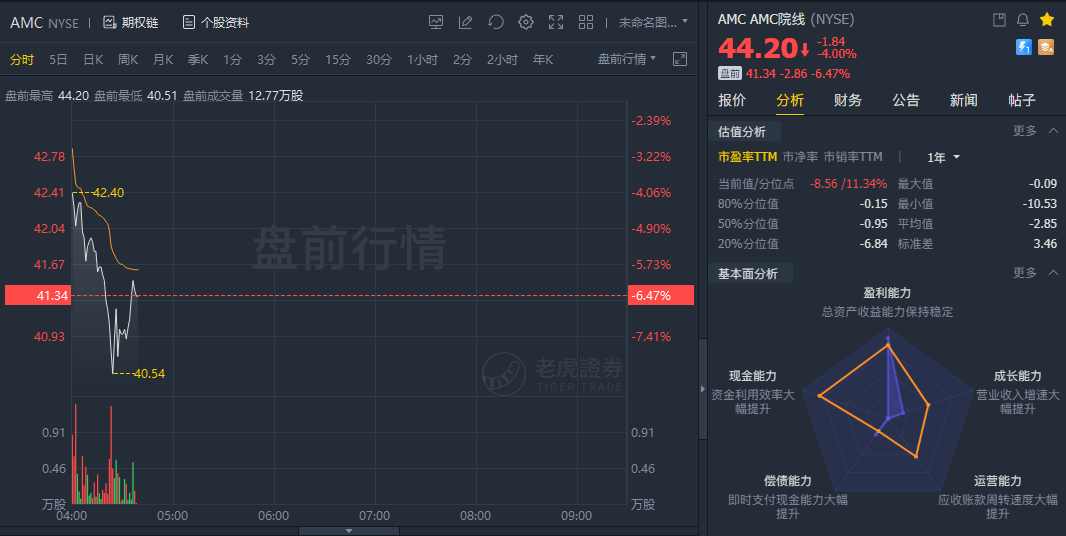Image resolution: width=1066 pixels, height=536 pixels.
Task: Switch to the 月K chart
Action: tap(163, 60)
